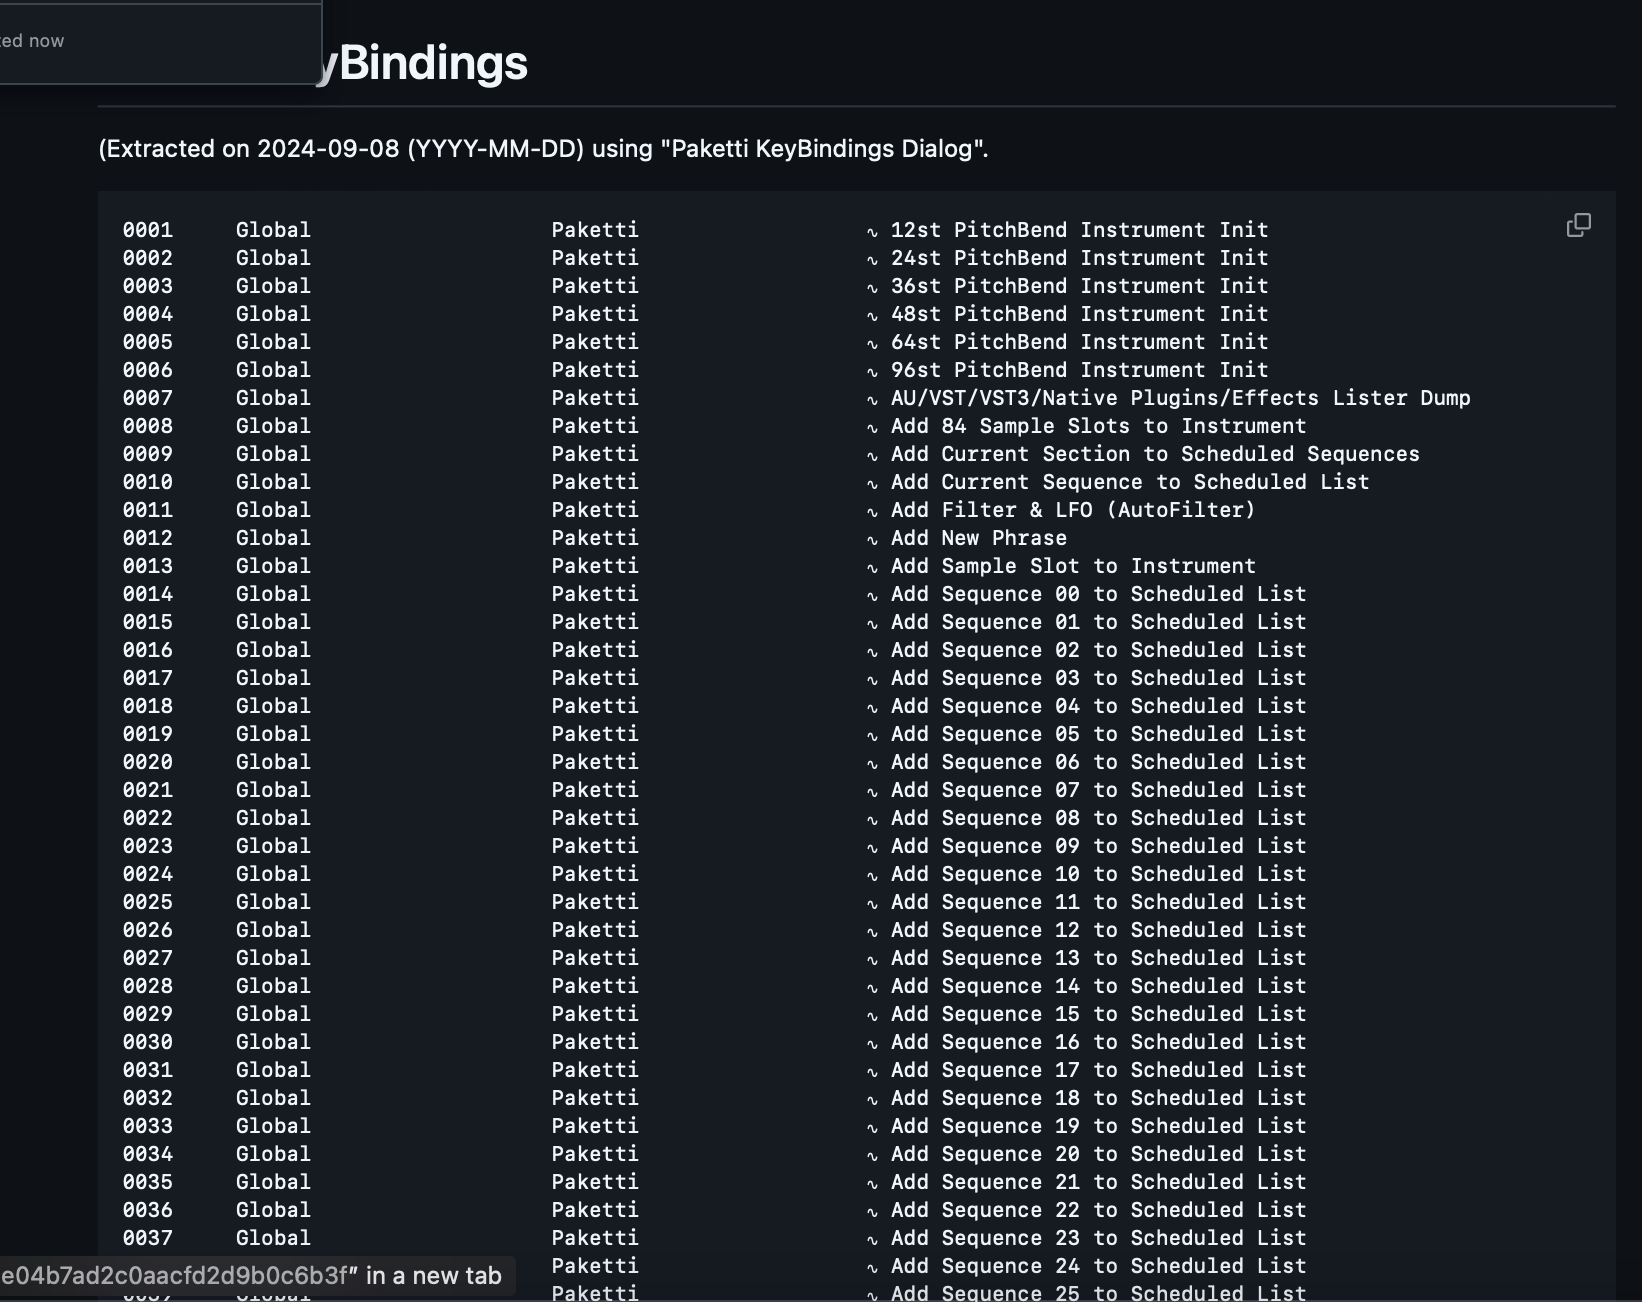
Task: Click 'Add Sequence 00 to Scheduled List'
Action: point(1098,594)
